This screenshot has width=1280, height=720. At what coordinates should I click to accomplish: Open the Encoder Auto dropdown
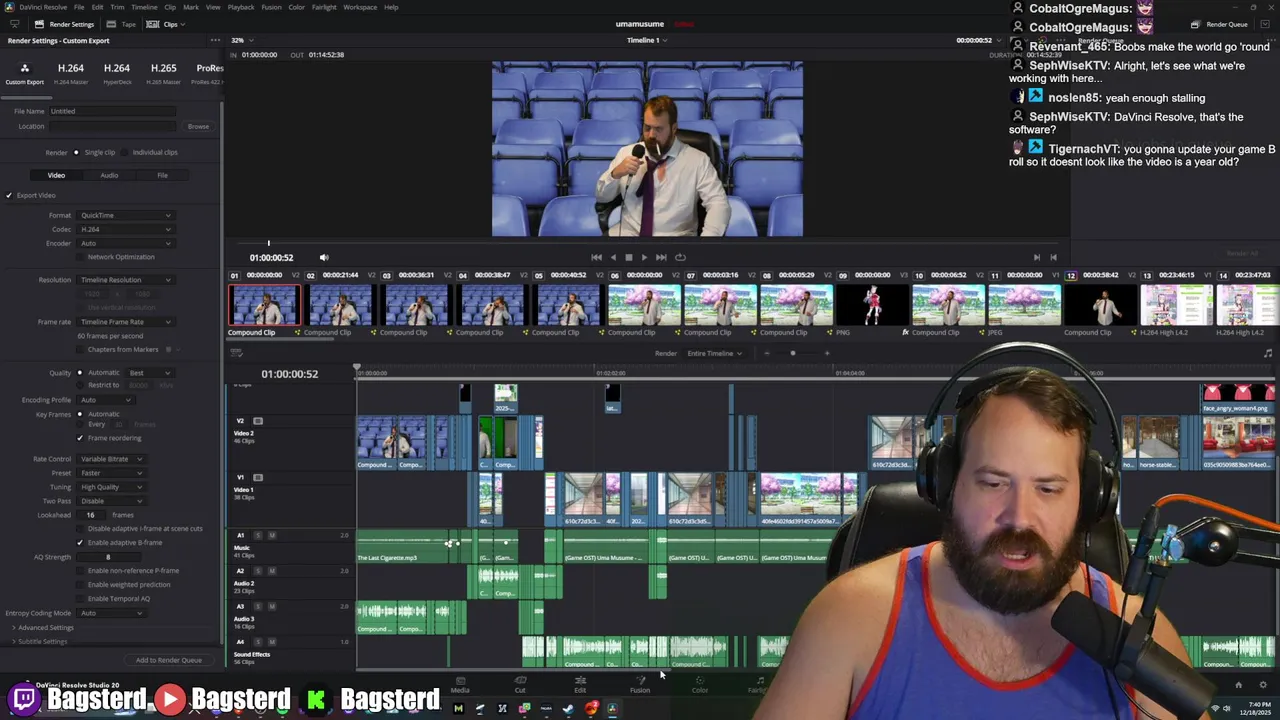click(125, 243)
